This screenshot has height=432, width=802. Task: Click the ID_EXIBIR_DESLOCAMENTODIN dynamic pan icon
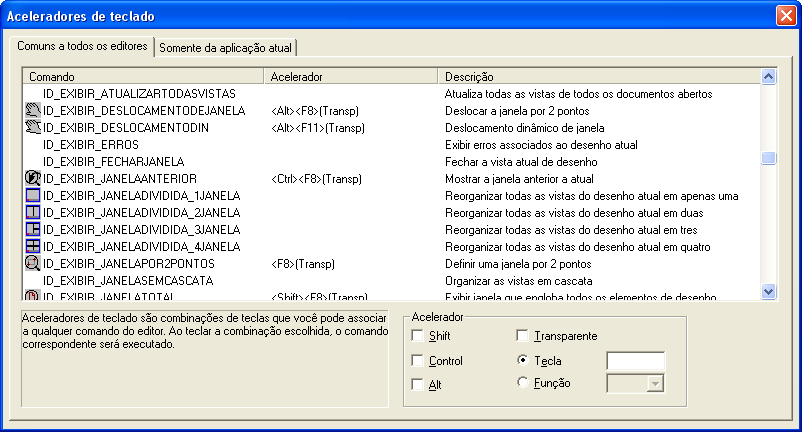[x=31, y=127]
